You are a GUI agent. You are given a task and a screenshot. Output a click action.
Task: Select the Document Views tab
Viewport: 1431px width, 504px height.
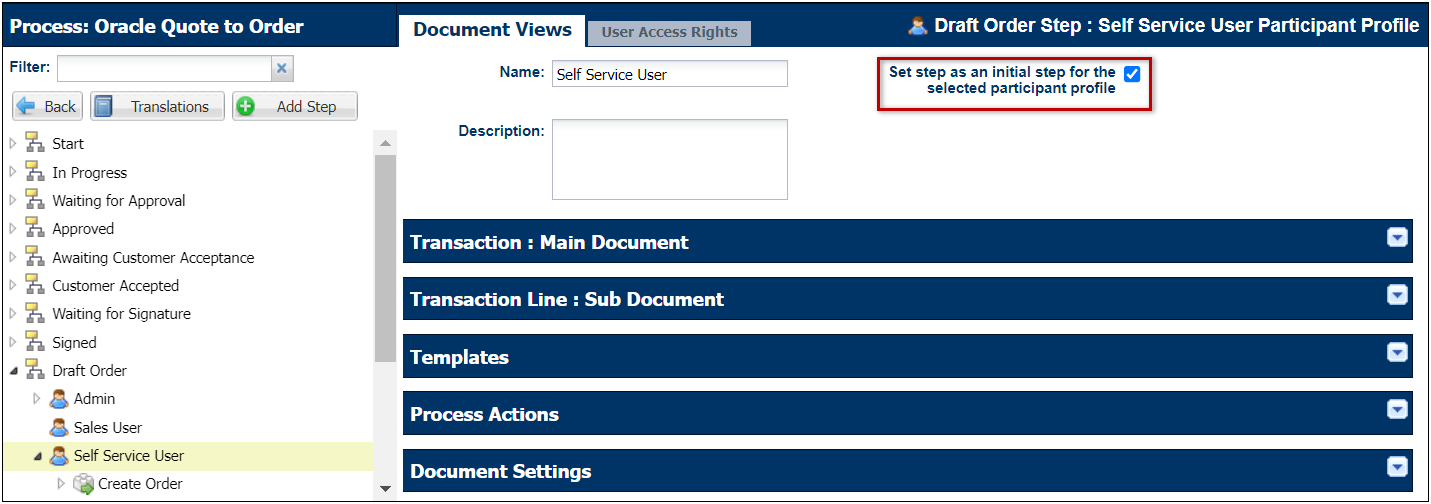[x=492, y=30]
